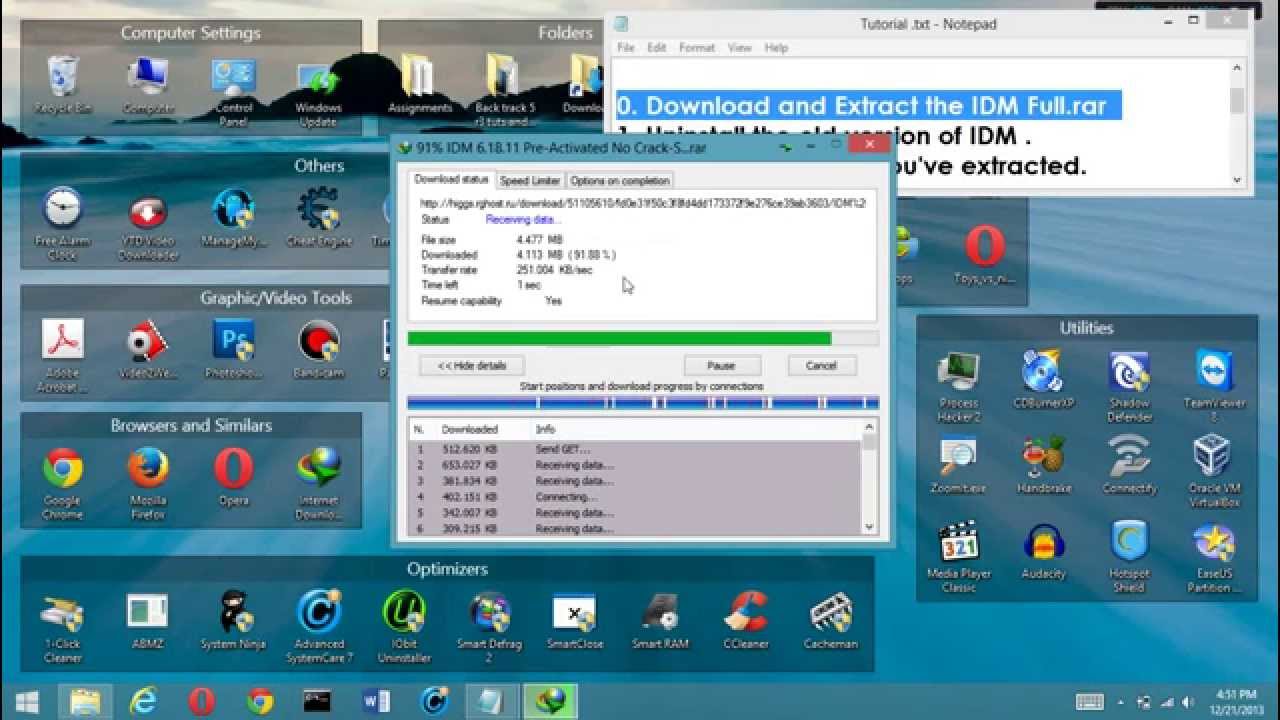This screenshot has width=1280, height=720.
Task: Open the Recycle Bin desktop icon
Action: click(63, 86)
